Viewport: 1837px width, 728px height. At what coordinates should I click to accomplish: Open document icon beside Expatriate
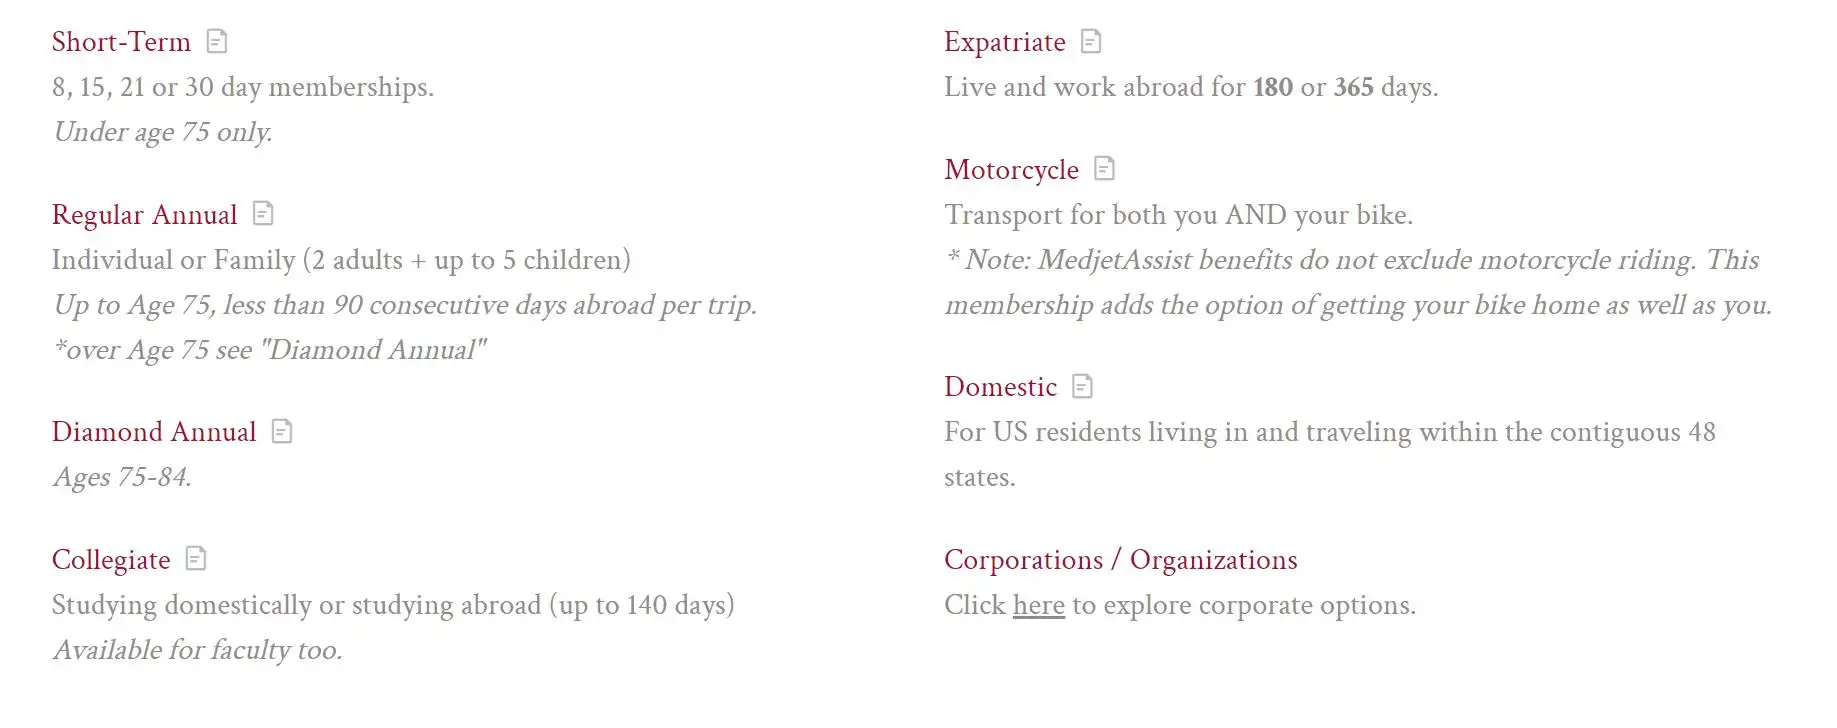tap(1091, 42)
